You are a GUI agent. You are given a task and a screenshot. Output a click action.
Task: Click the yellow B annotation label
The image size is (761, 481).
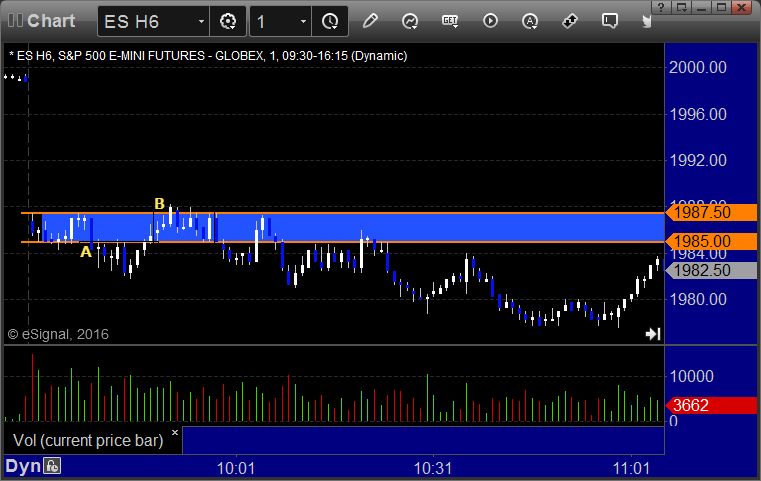[x=159, y=203]
